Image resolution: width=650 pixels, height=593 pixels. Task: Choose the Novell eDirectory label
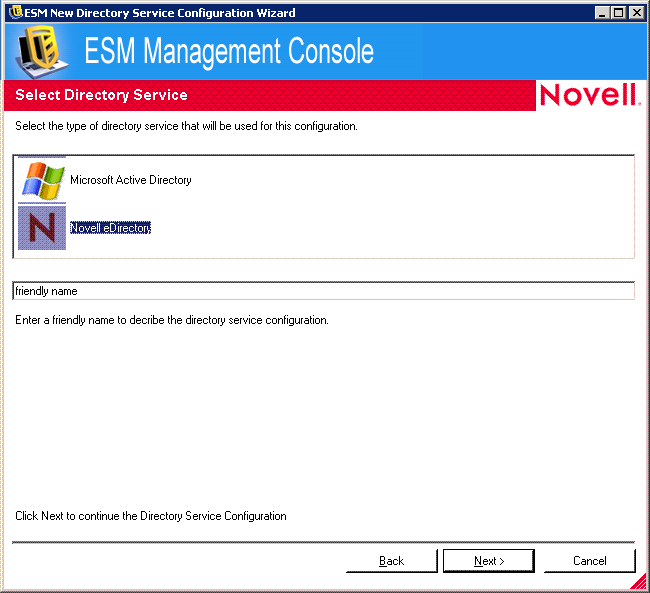(x=110, y=228)
